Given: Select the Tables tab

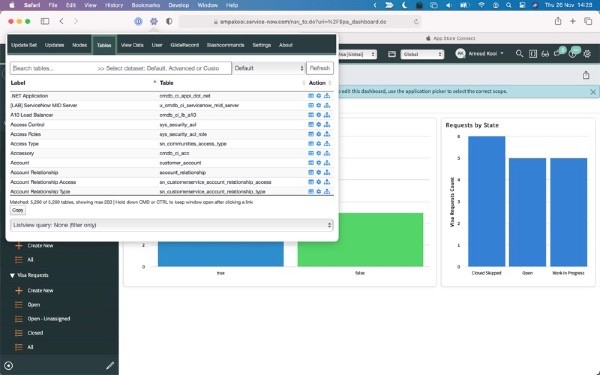Looking at the screenshot, I should point(104,45).
